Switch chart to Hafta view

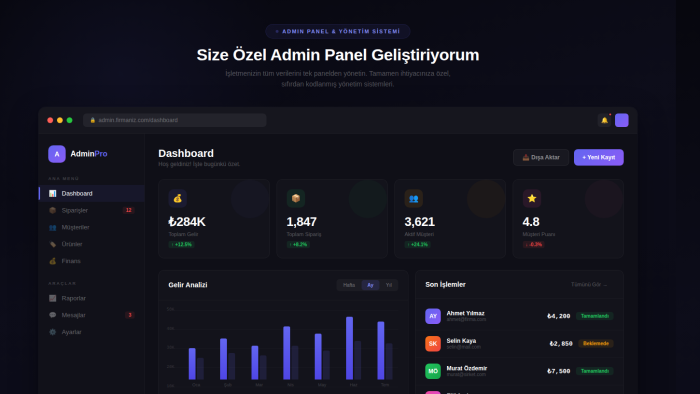point(349,285)
